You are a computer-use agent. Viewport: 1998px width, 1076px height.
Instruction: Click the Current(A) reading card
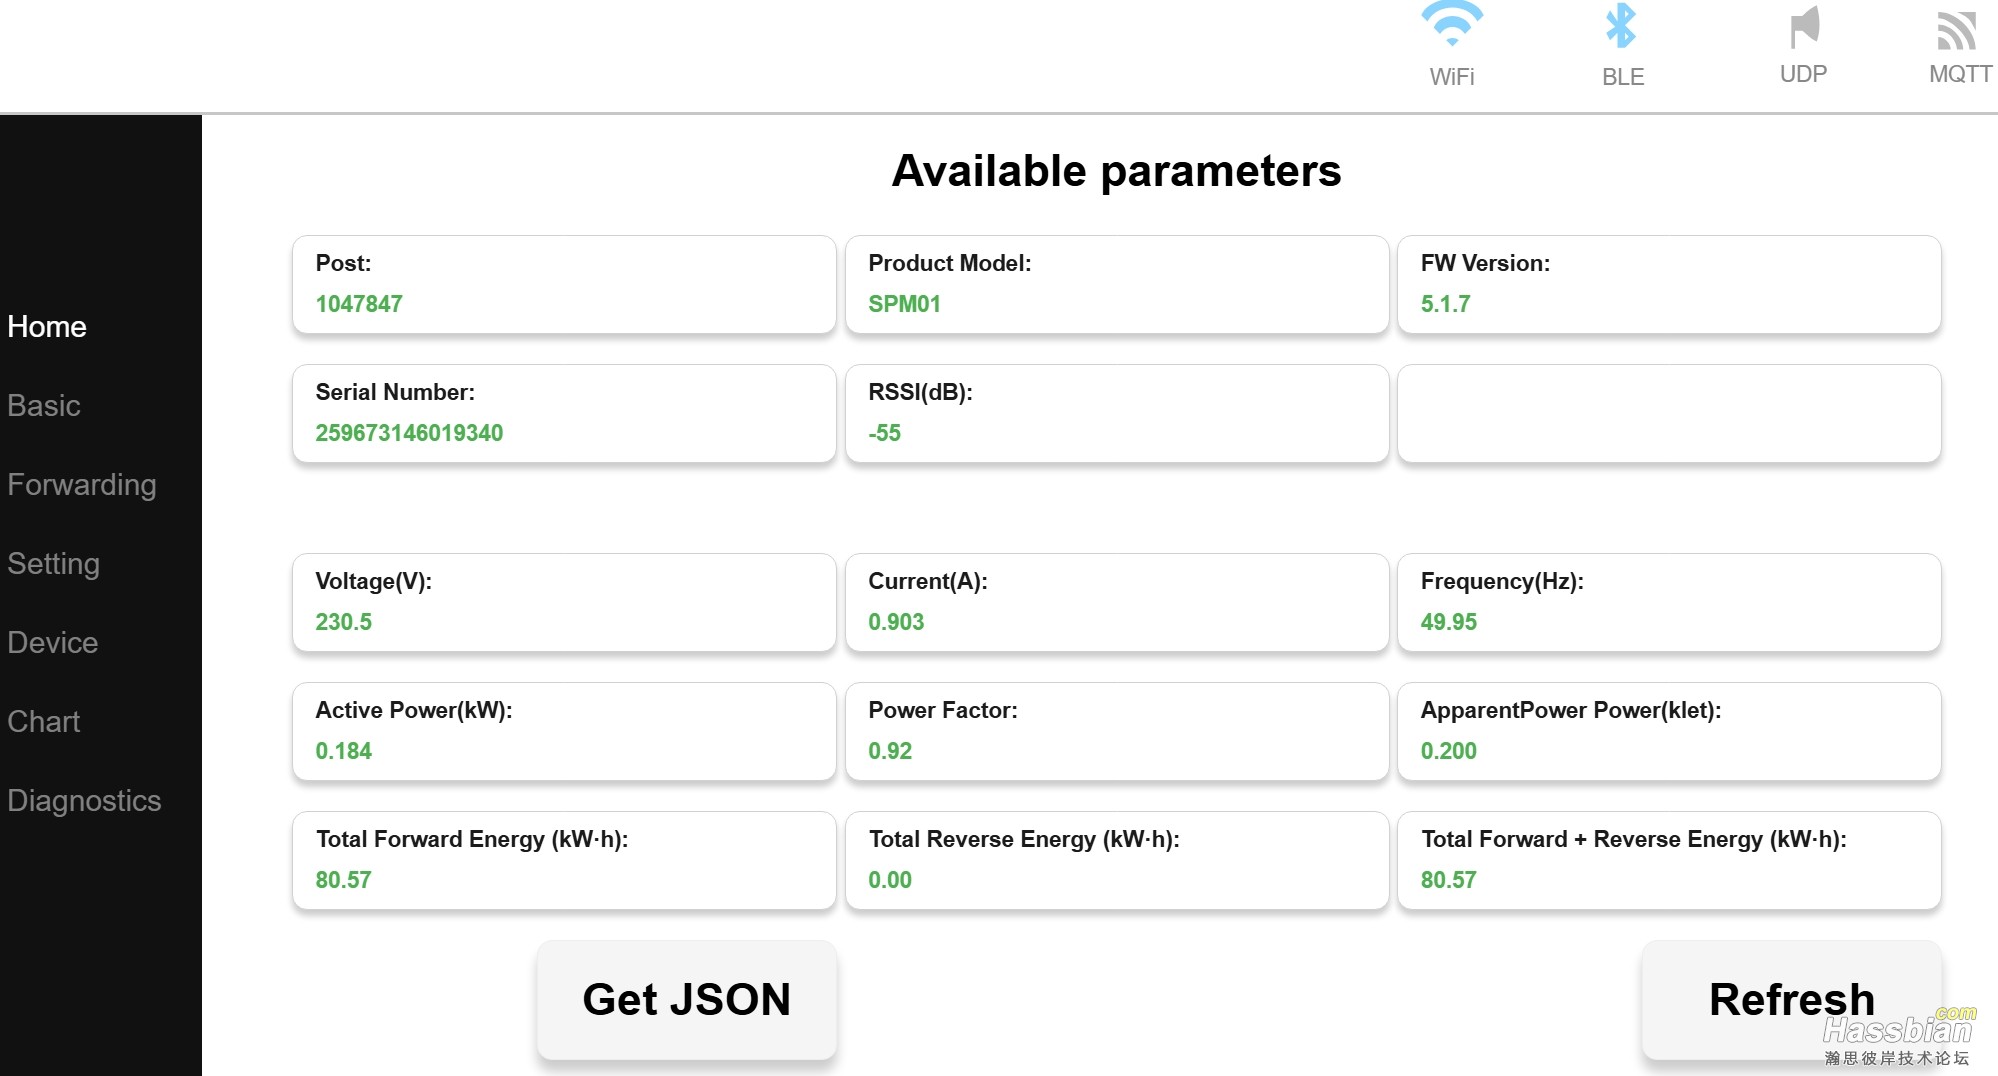click(x=1116, y=602)
